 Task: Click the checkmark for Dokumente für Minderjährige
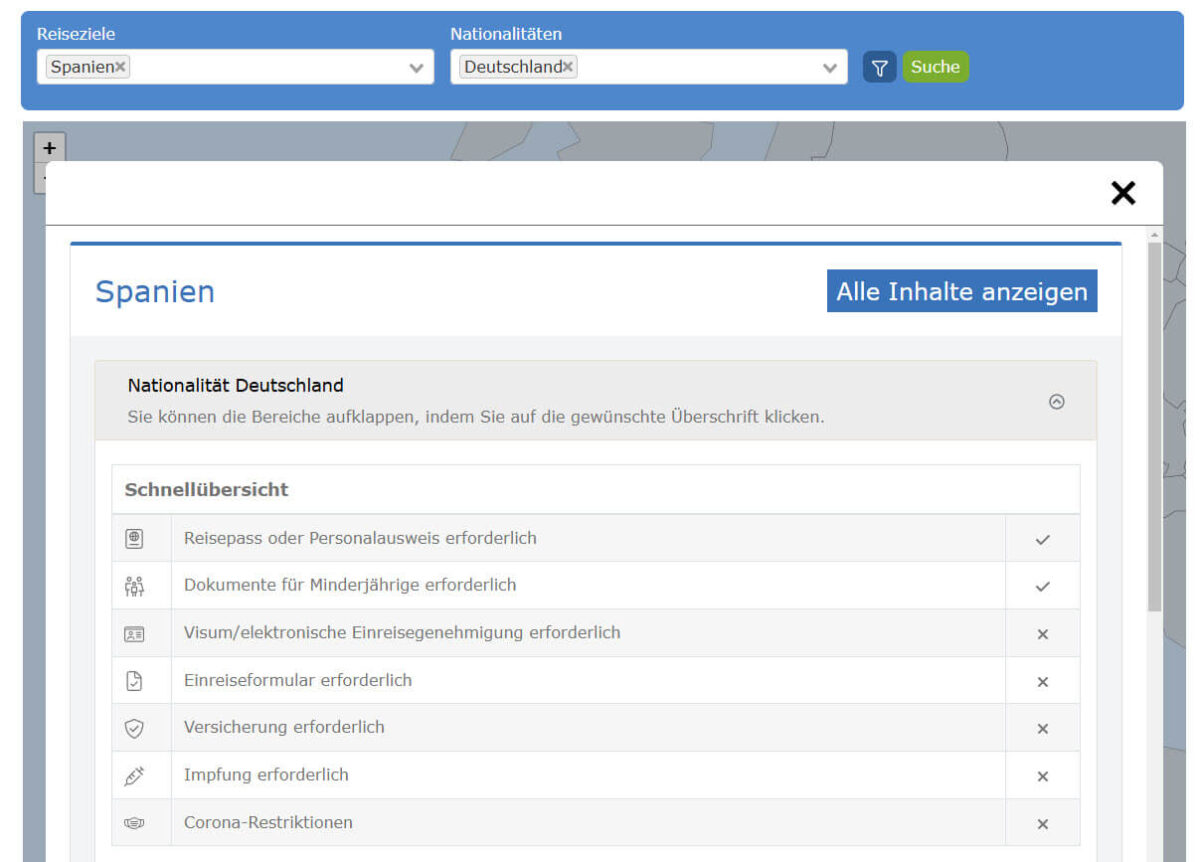tap(1043, 586)
